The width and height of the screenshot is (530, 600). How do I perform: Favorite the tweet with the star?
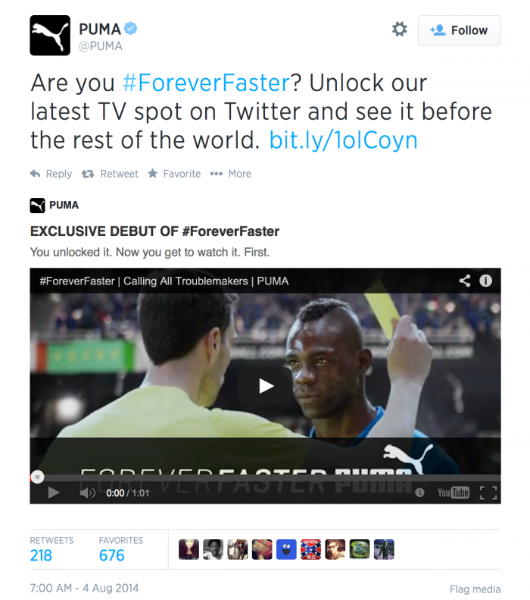(174, 174)
